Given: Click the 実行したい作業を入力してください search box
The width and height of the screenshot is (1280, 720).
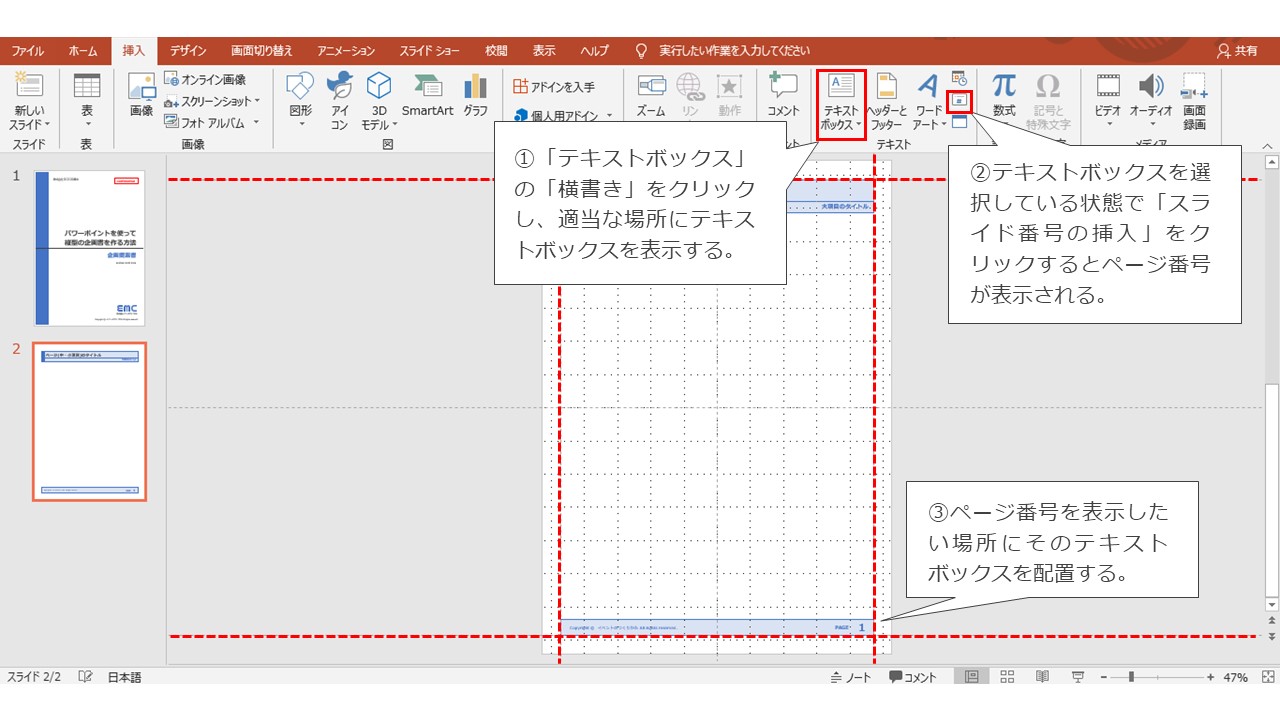Looking at the screenshot, I should pos(733,51).
